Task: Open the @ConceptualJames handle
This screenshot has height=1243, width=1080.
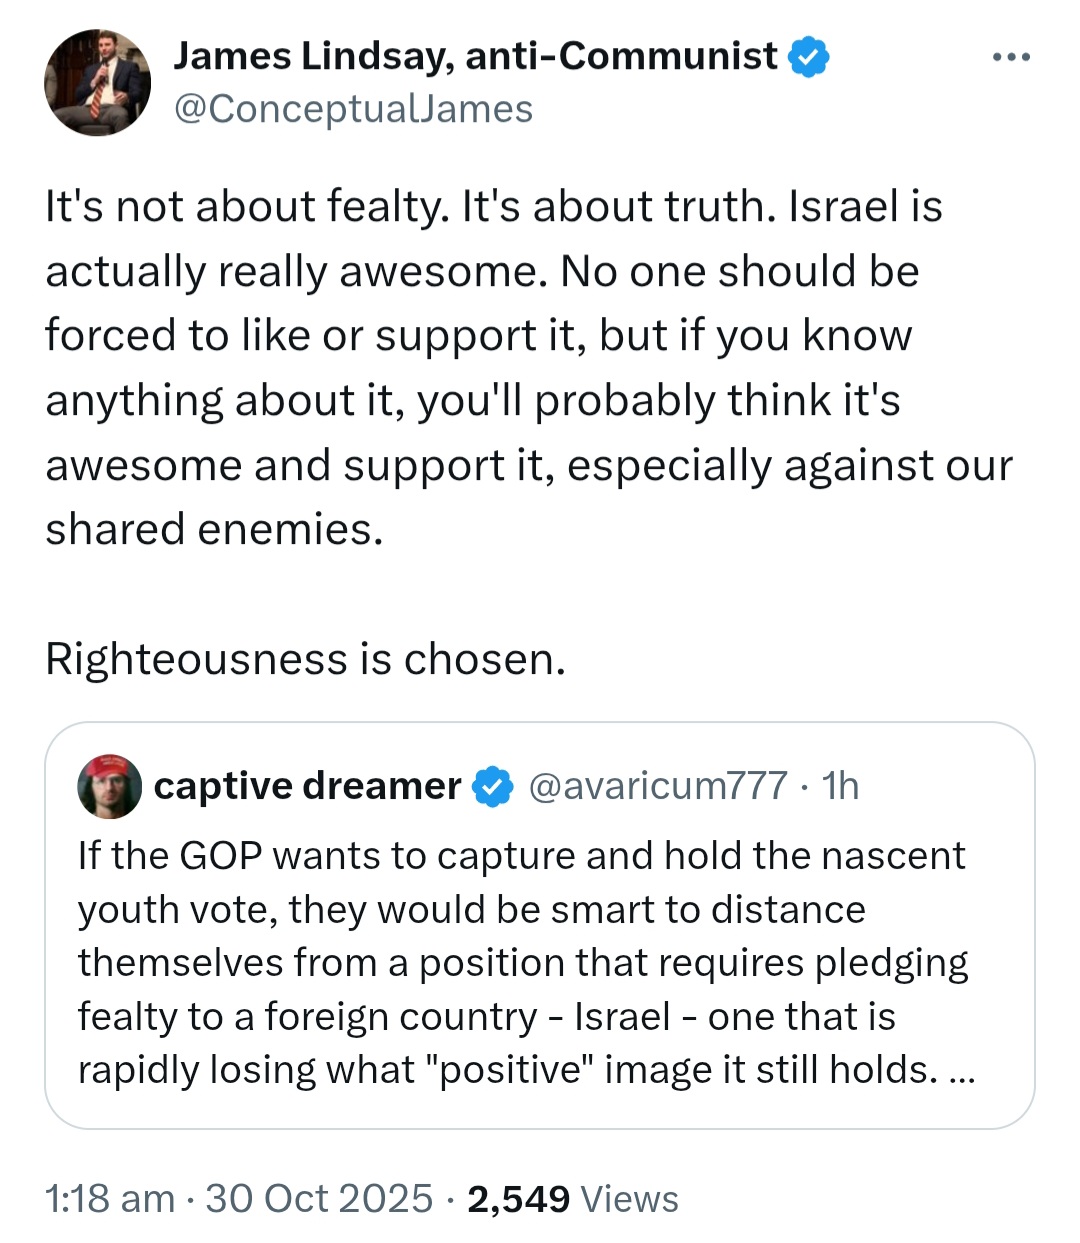Action: pyautogui.click(x=354, y=109)
